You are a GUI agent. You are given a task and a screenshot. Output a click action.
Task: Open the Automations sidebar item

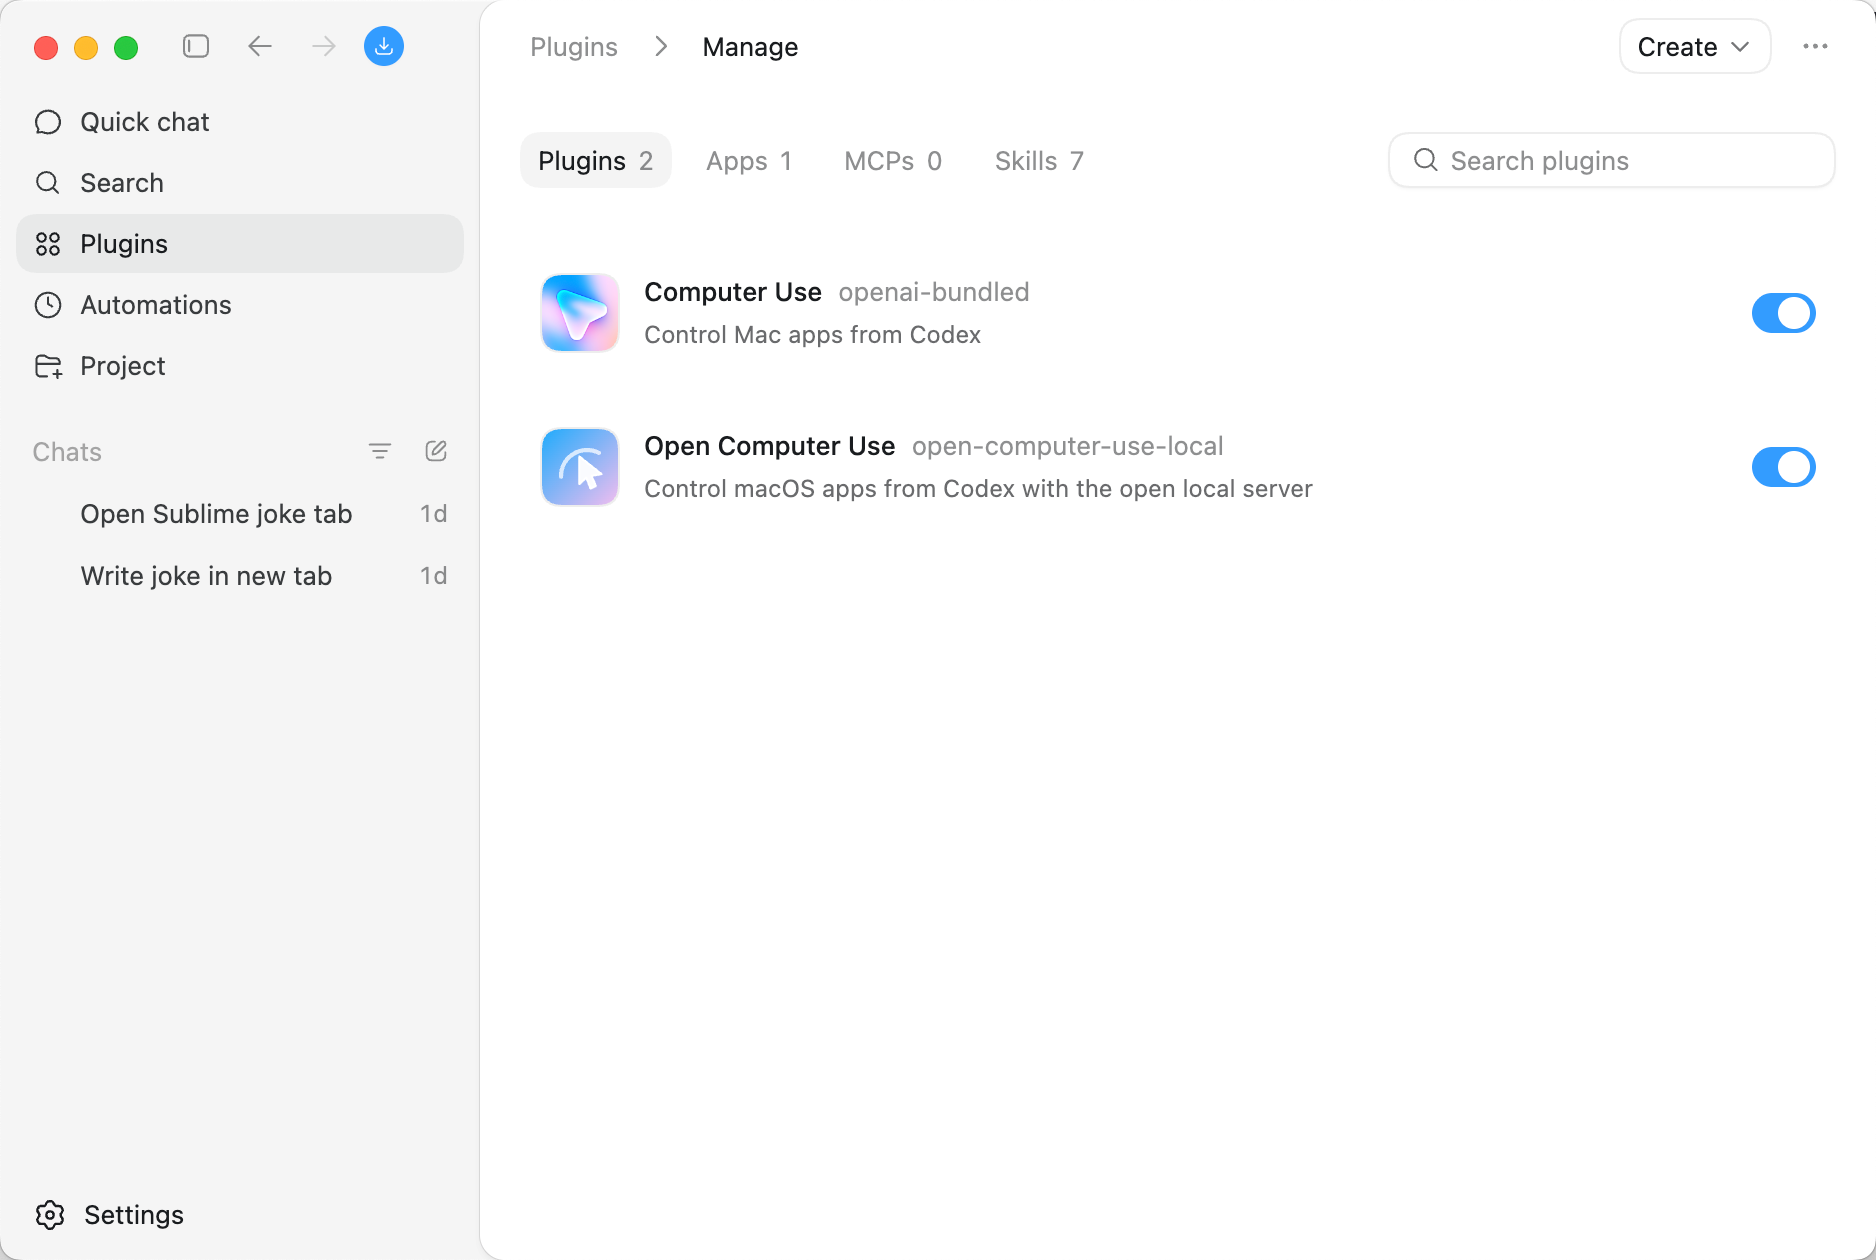155,305
